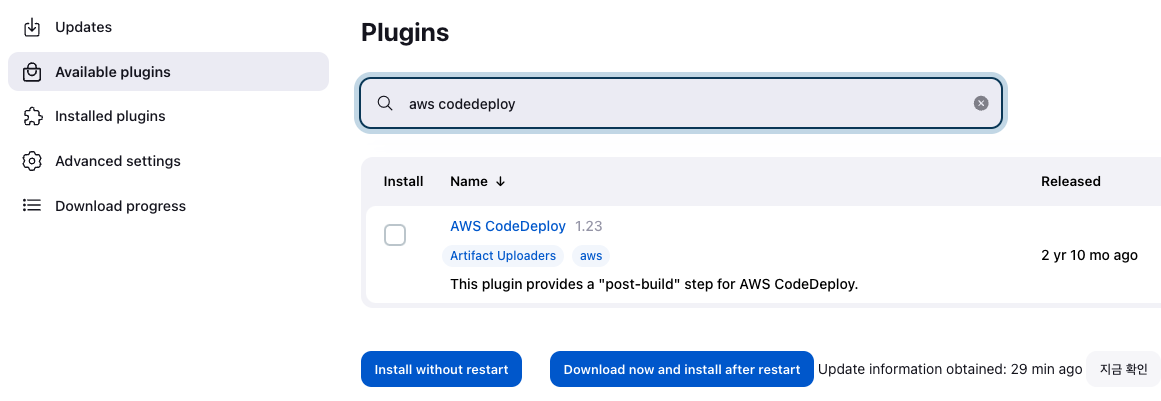1161x401 pixels.
Task: Open the AWS CodeDeploy plugin link
Action: 508,226
